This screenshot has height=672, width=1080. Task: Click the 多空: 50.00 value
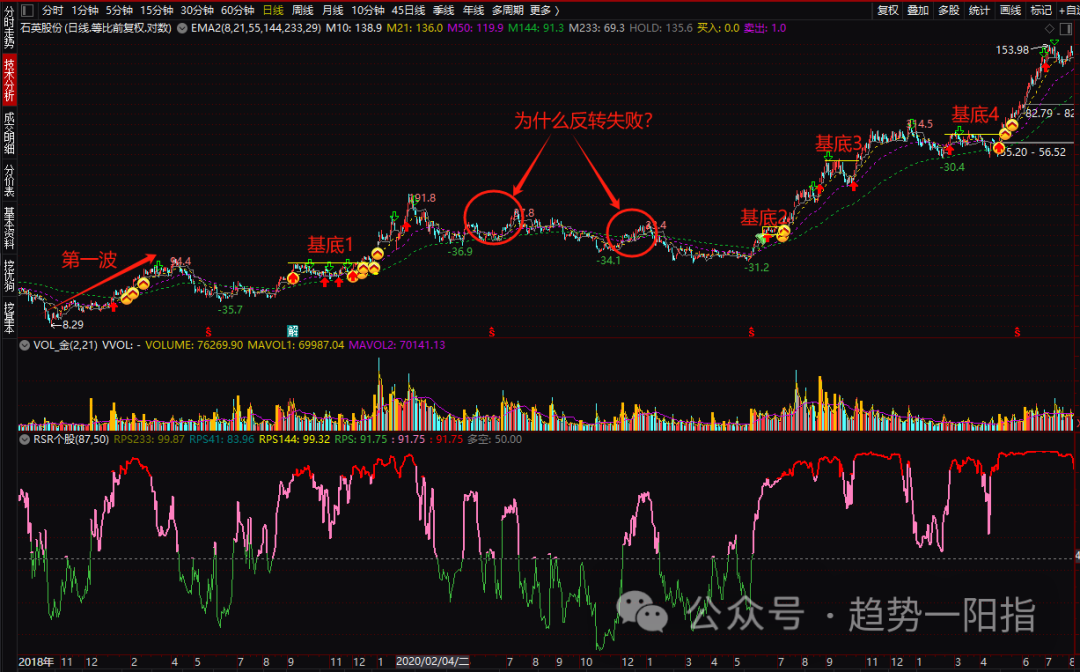point(495,439)
